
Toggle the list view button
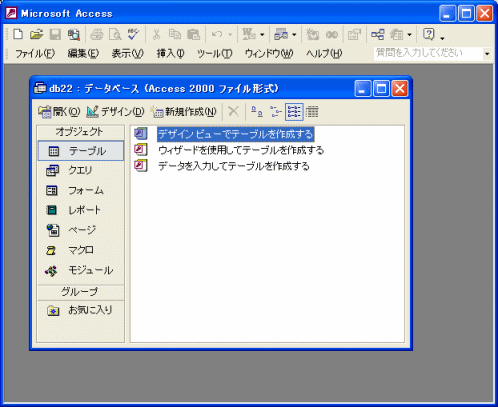coord(294,112)
